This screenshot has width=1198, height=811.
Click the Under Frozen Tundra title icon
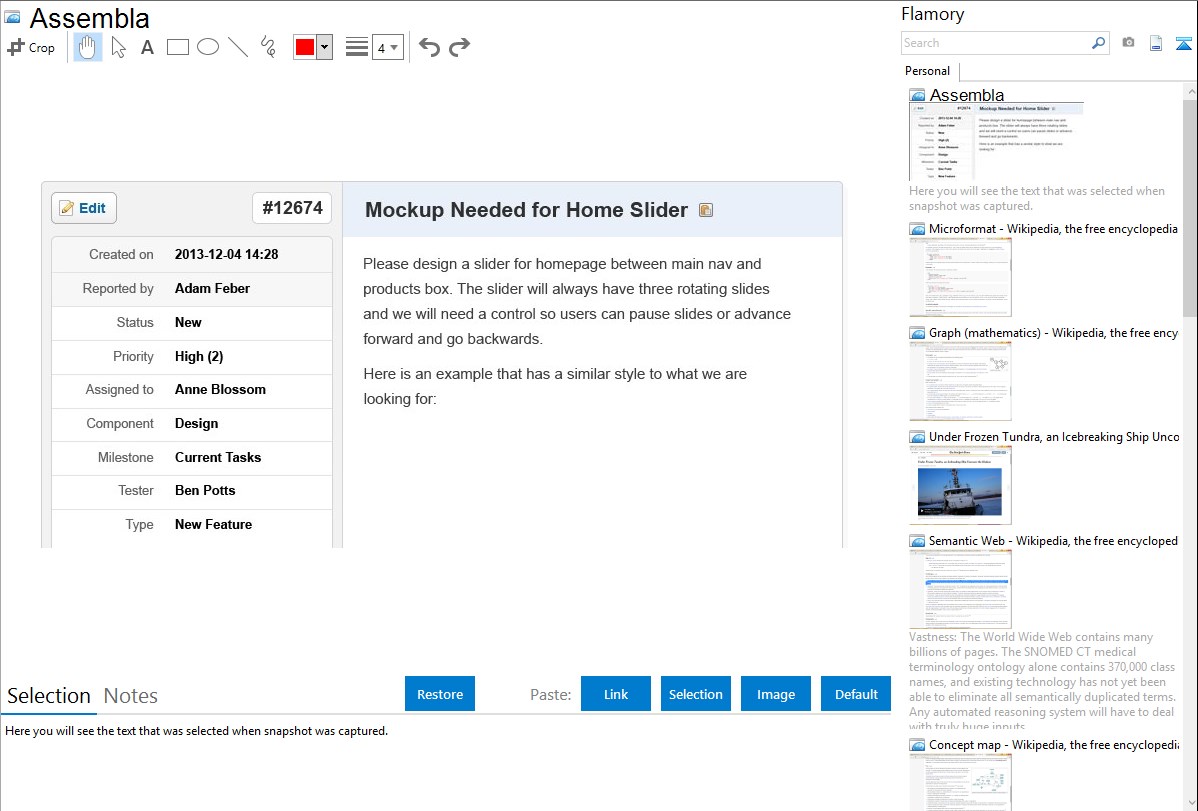pos(917,436)
